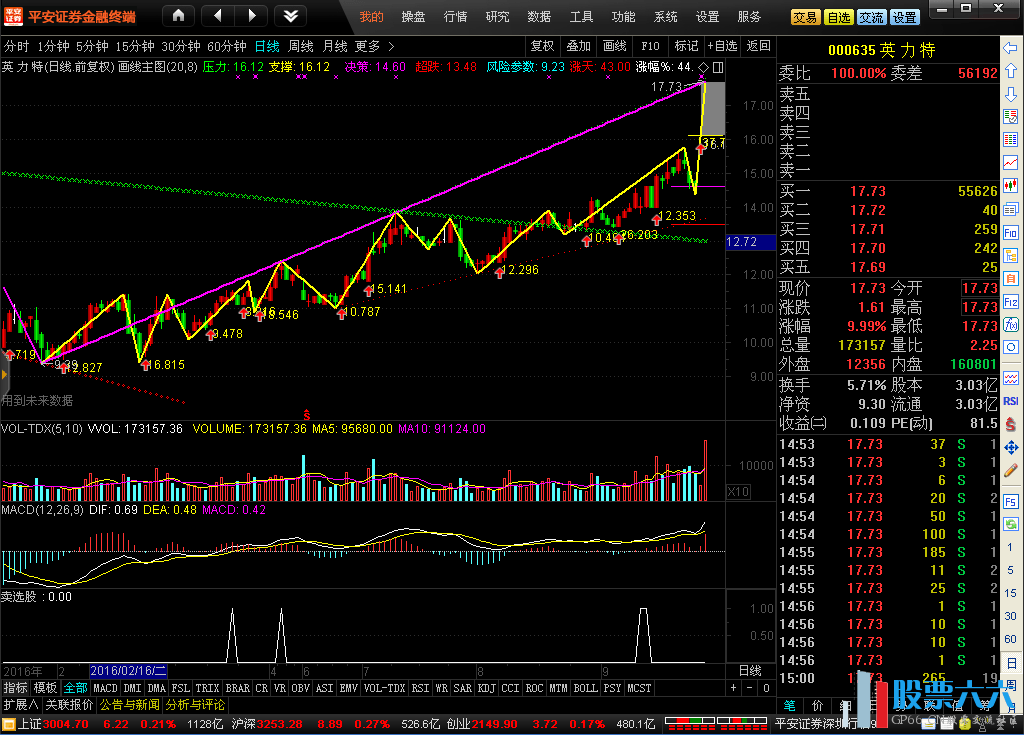Select the 模板 template tab
Image resolution: width=1024 pixels, height=735 pixels.
click(46, 688)
